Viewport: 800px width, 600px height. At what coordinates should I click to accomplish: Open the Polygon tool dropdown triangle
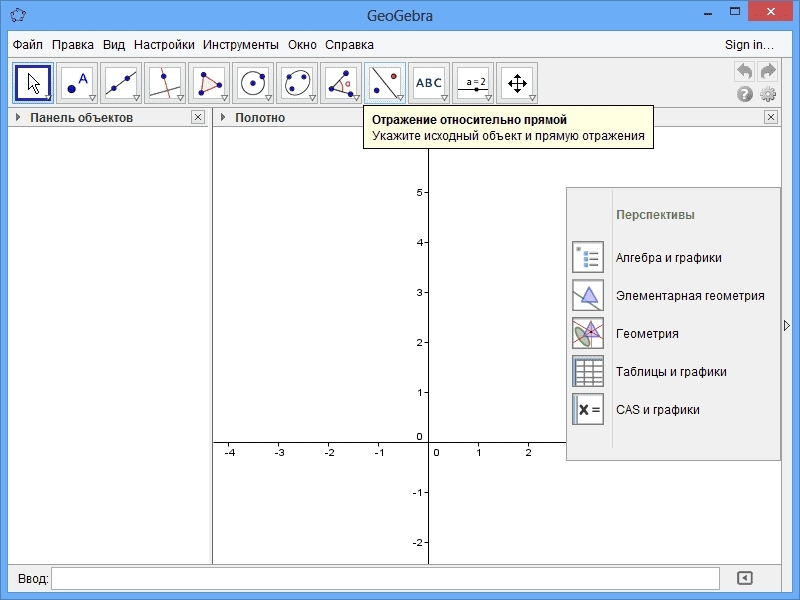224,97
